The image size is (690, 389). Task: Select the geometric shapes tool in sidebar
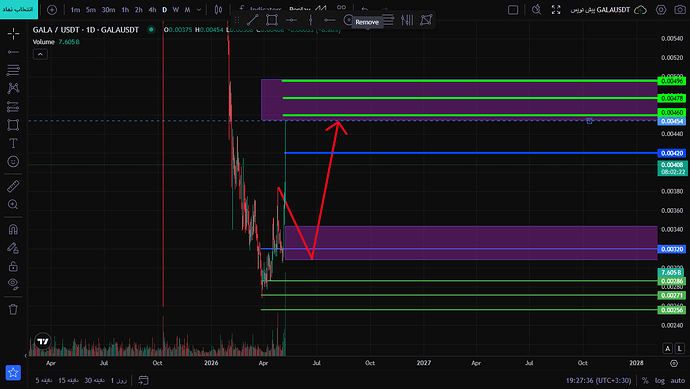[x=13, y=125]
